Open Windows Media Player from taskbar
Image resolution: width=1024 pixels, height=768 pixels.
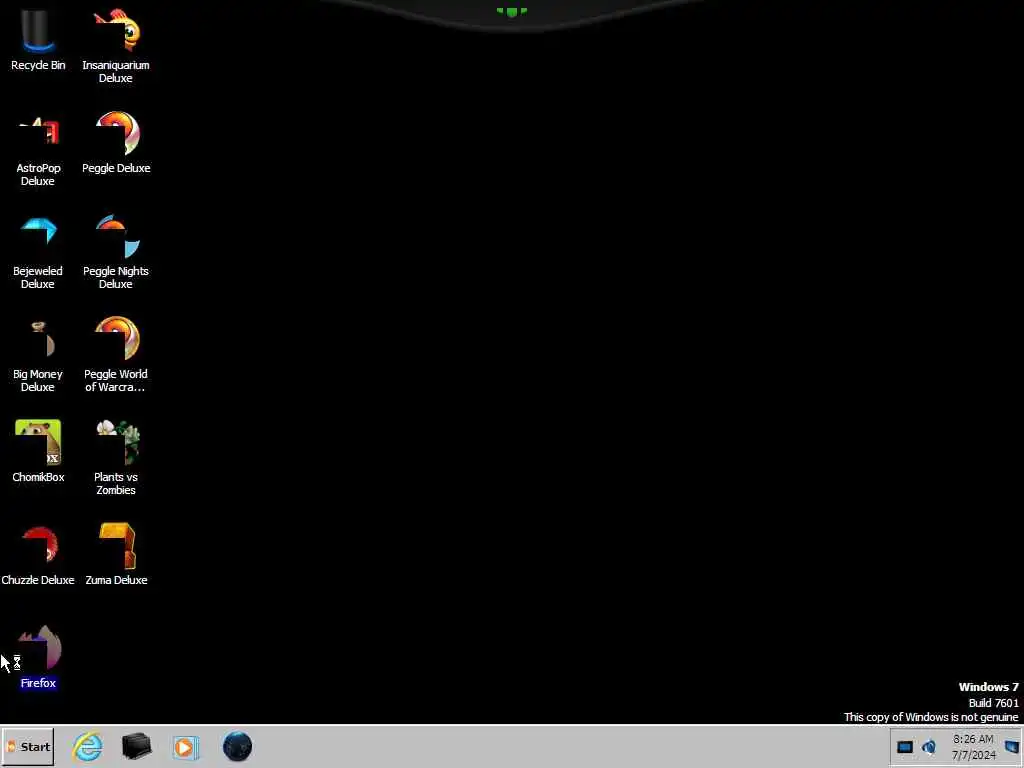[x=185, y=747]
